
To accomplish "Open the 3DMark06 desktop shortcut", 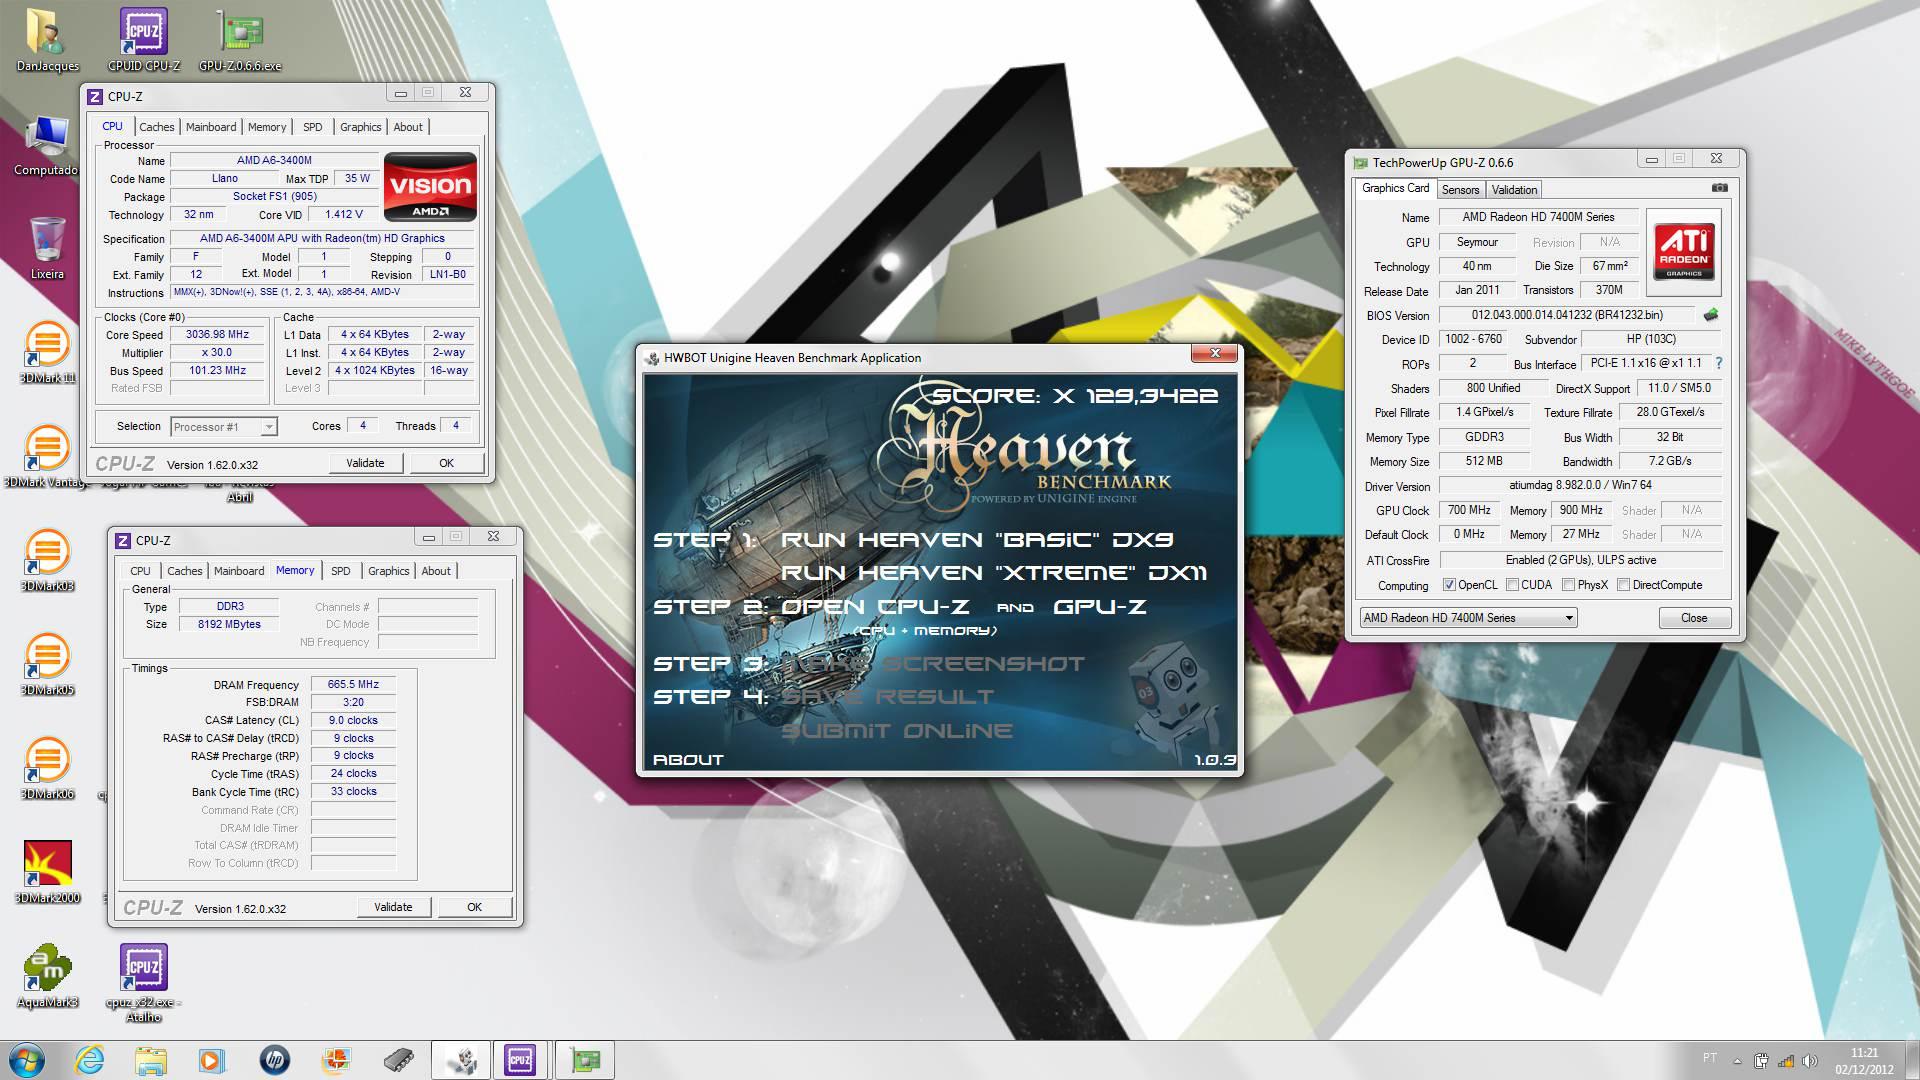I will (x=47, y=768).
